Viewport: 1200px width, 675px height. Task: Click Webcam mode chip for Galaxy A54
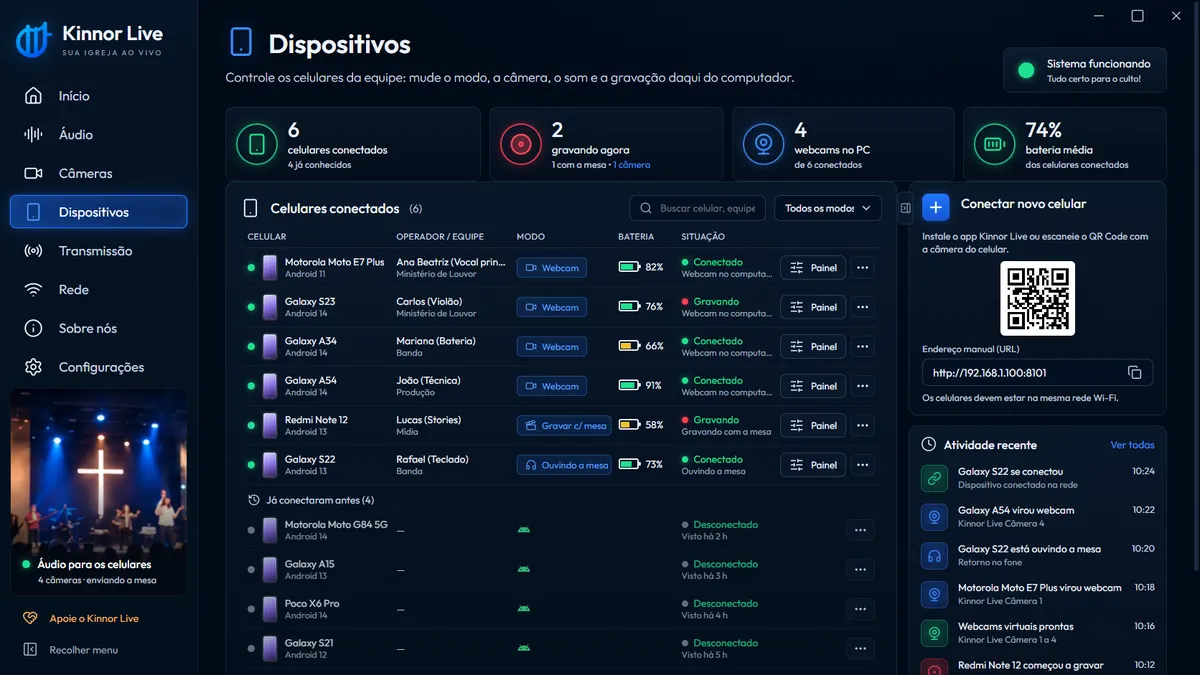click(552, 386)
